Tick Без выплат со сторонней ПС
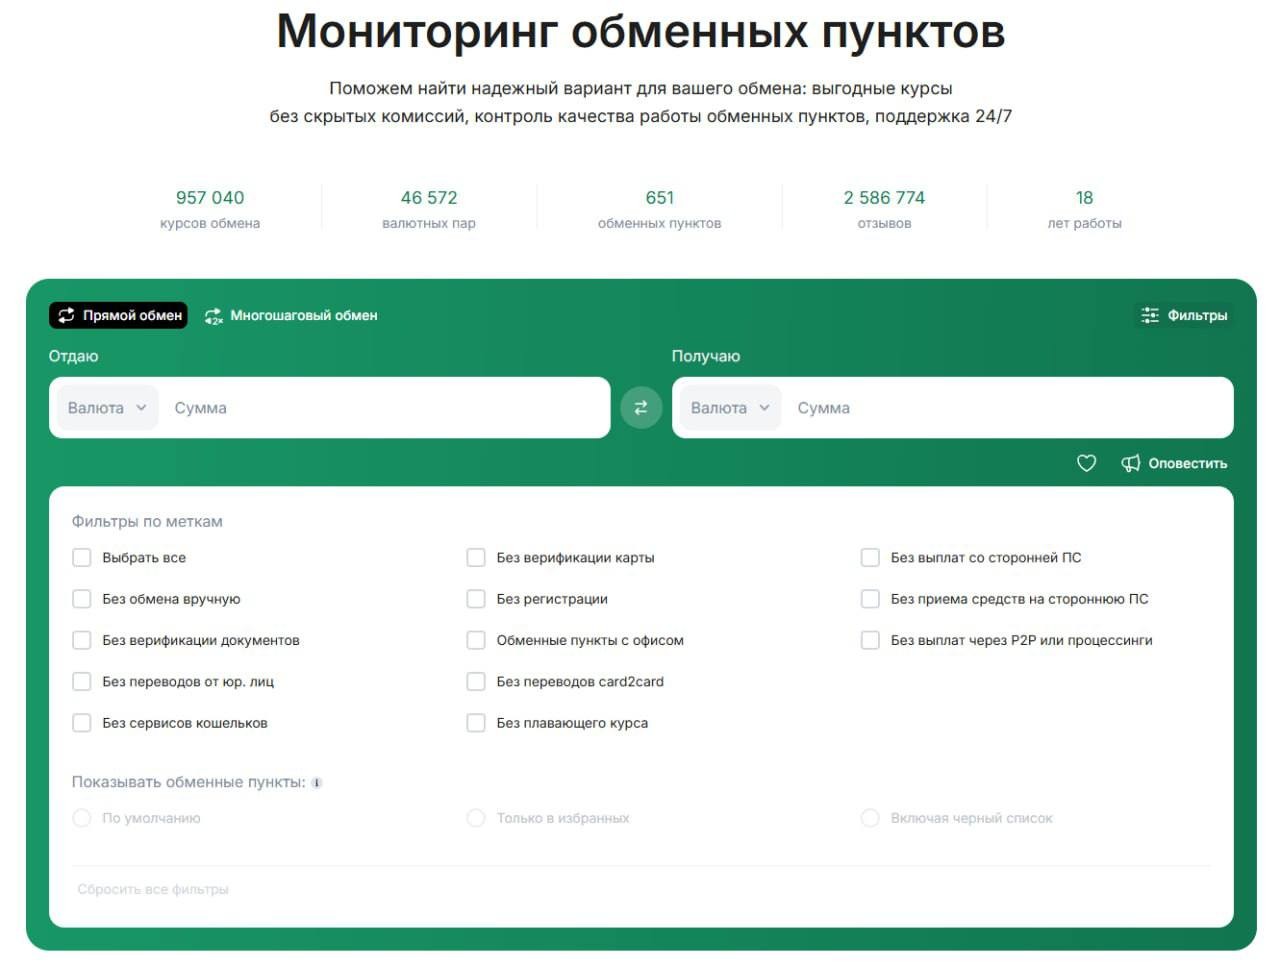The height and width of the screenshot is (966, 1280). pos(870,558)
